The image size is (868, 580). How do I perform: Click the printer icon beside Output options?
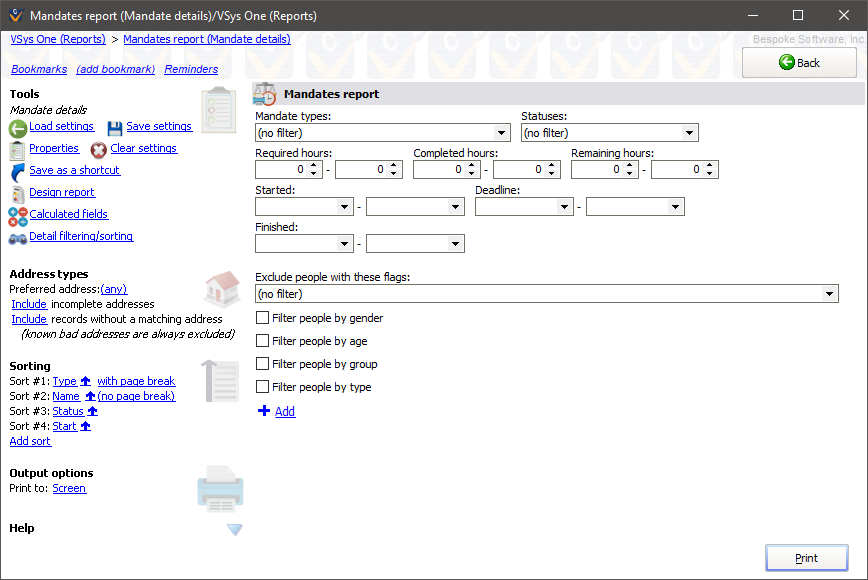220,489
